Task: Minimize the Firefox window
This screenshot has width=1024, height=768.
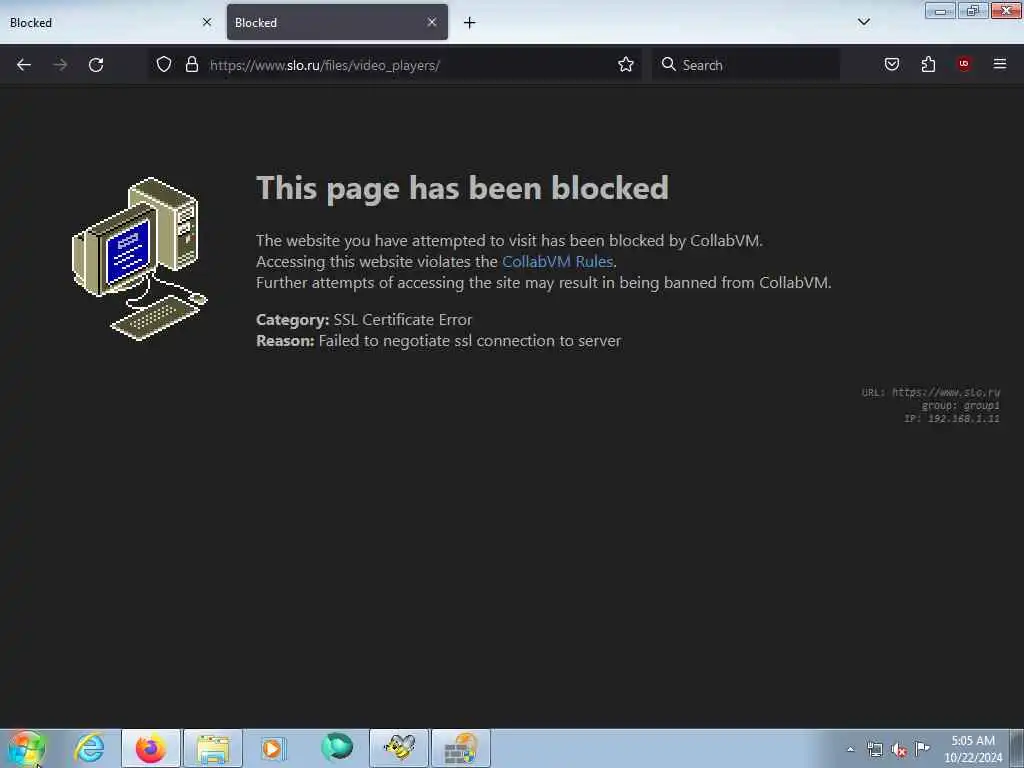Action: (x=940, y=11)
